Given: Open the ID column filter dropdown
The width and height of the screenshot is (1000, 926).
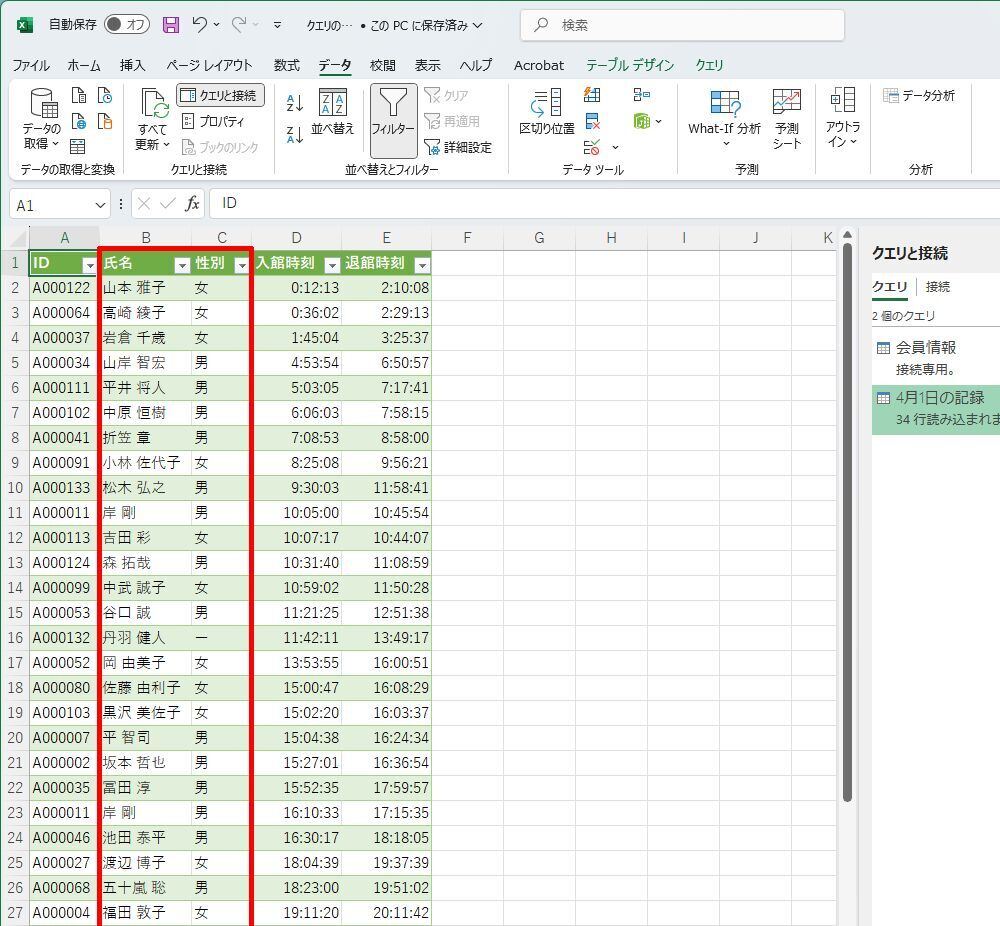Looking at the screenshot, I should (x=89, y=265).
